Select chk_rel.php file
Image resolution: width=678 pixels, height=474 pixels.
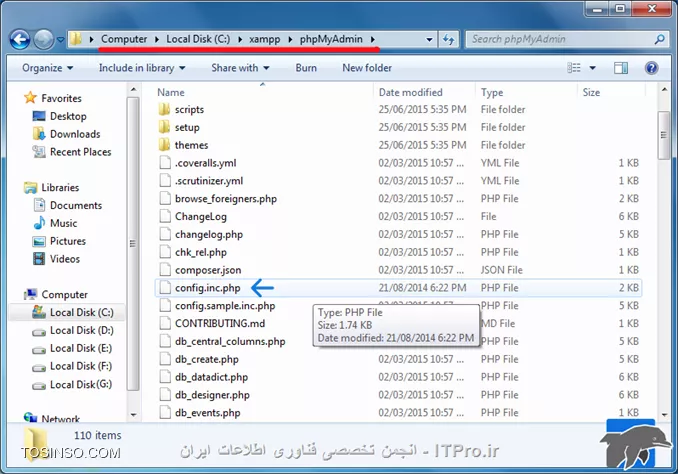(201, 252)
